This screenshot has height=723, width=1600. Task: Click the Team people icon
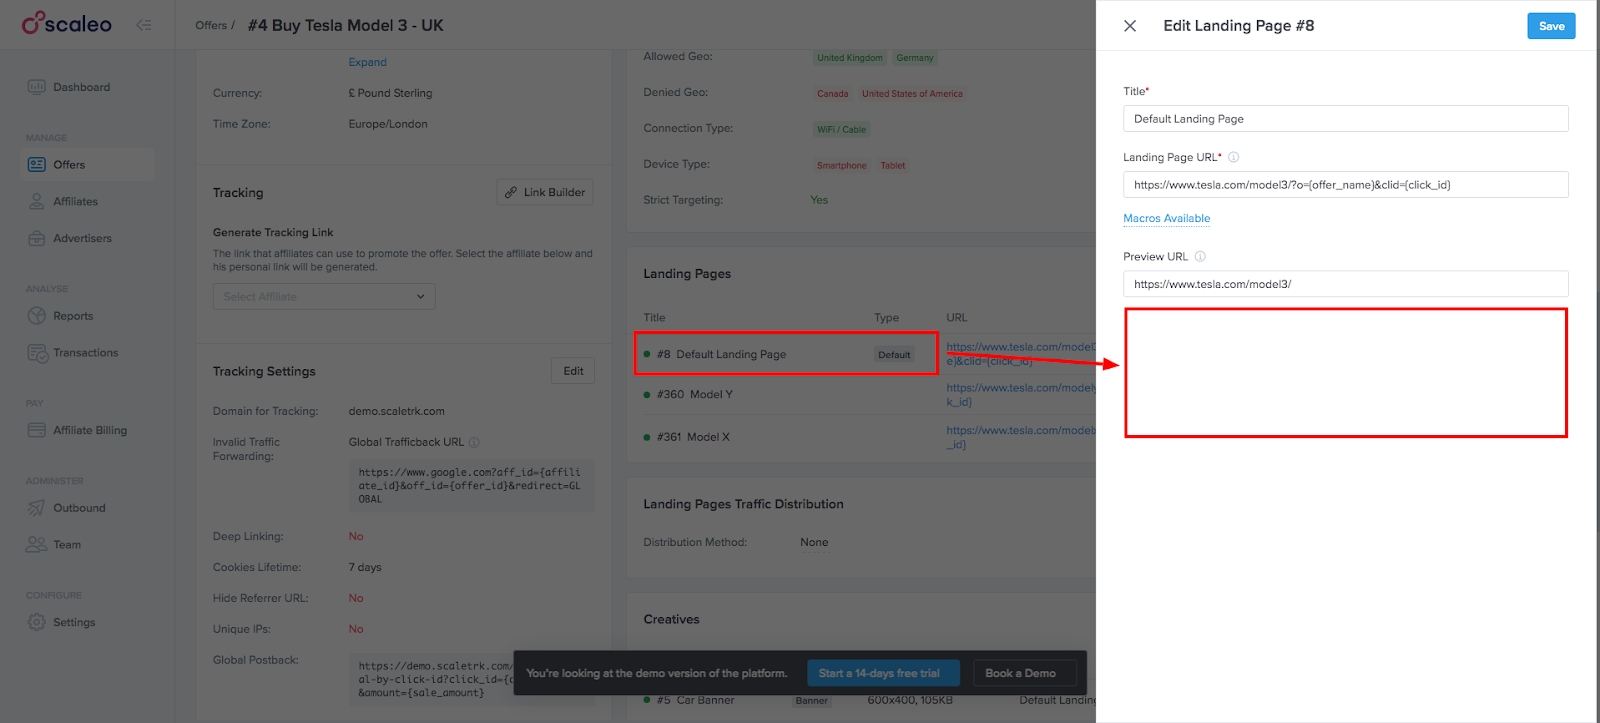pyautogui.click(x=37, y=545)
